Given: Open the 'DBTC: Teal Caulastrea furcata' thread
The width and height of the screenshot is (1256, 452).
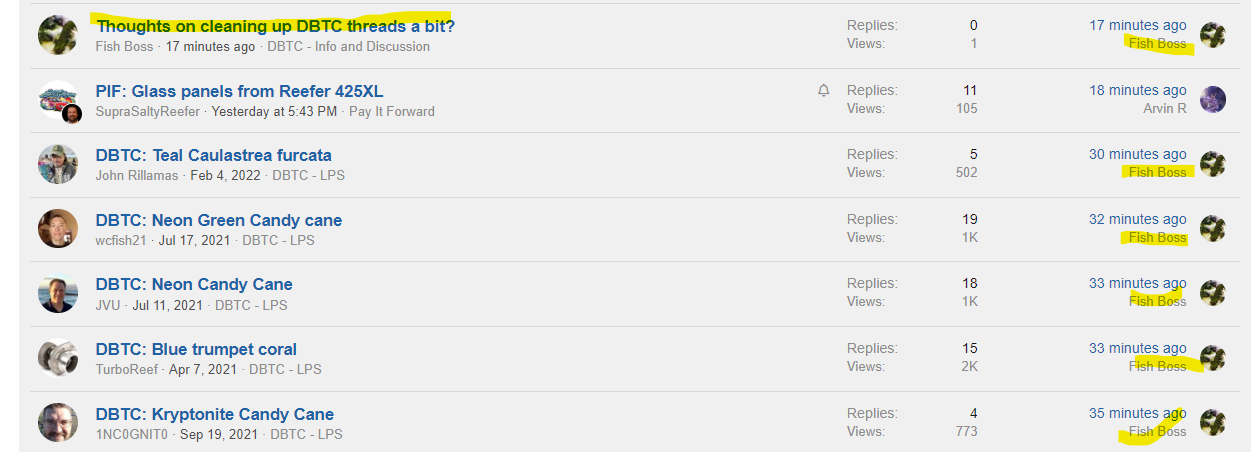Looking at the screenshot, I should (213, 155).
